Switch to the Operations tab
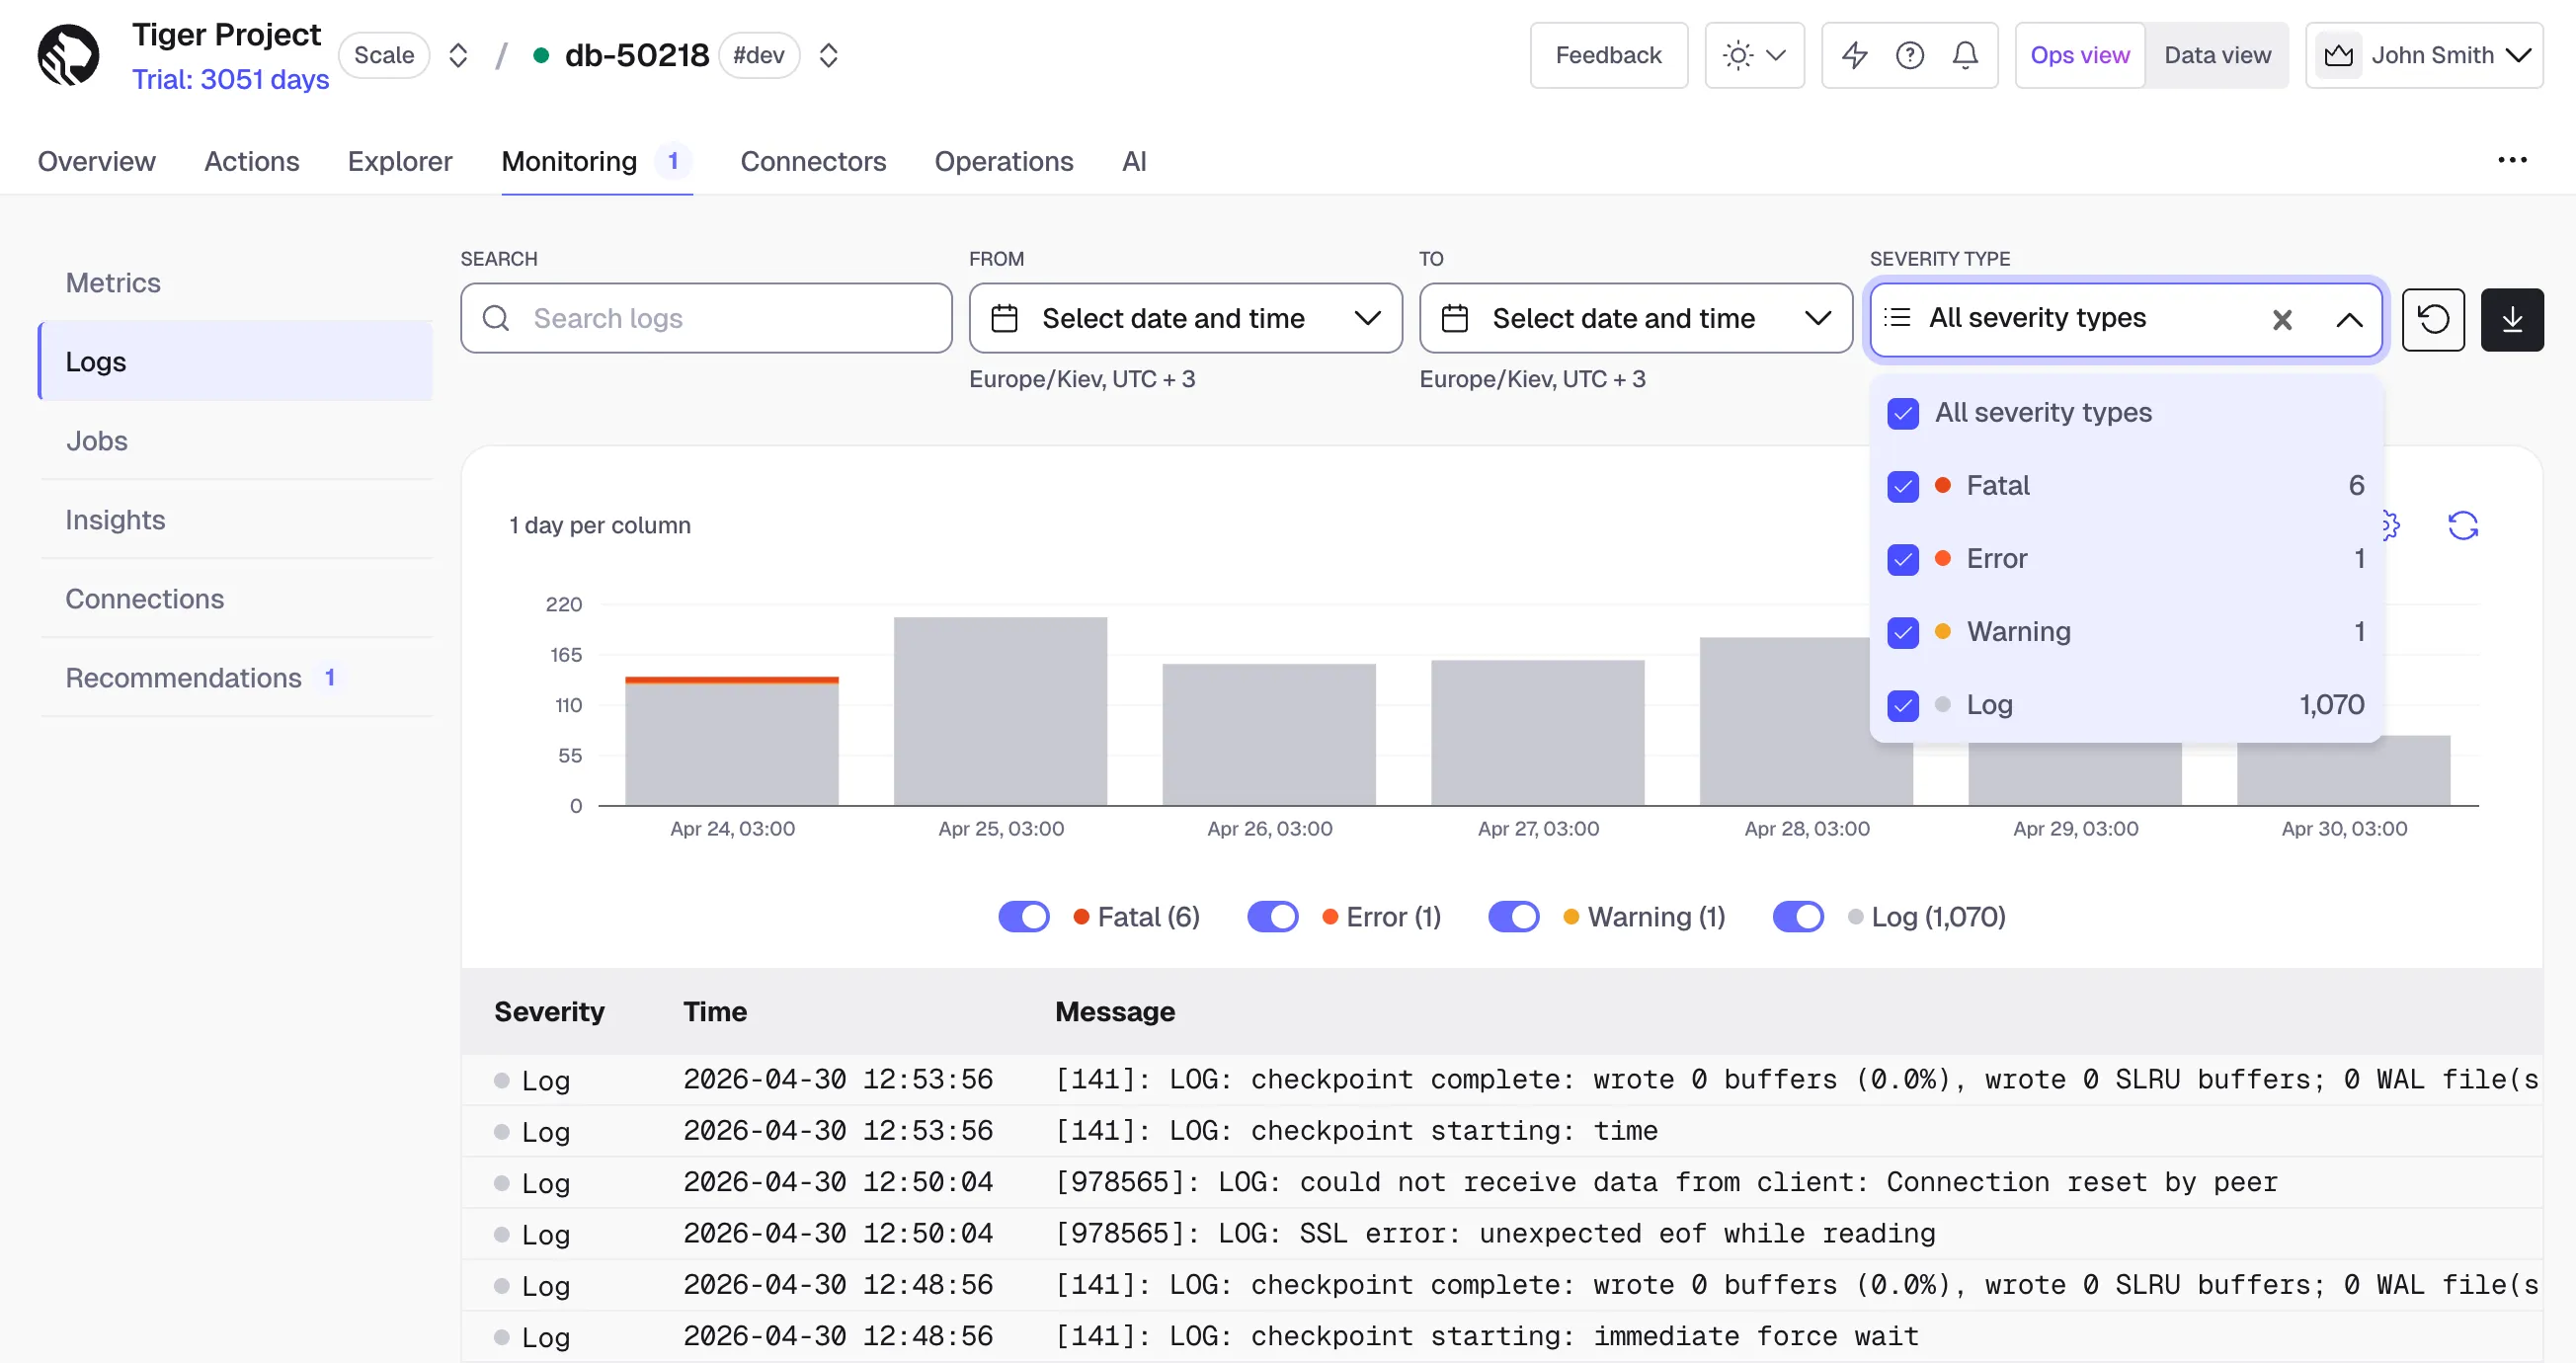 1003,161
